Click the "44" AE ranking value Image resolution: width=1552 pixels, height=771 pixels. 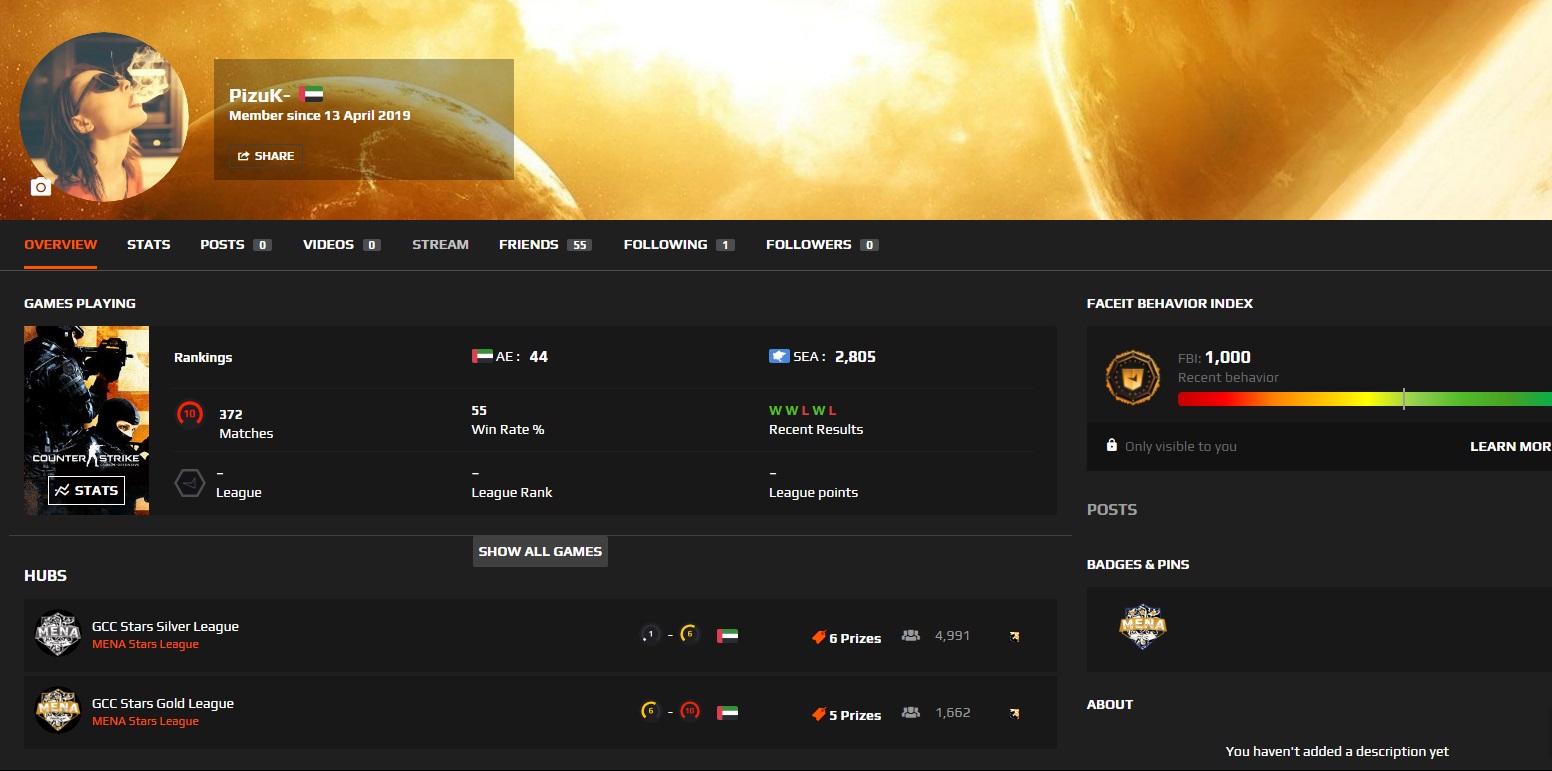538,356
